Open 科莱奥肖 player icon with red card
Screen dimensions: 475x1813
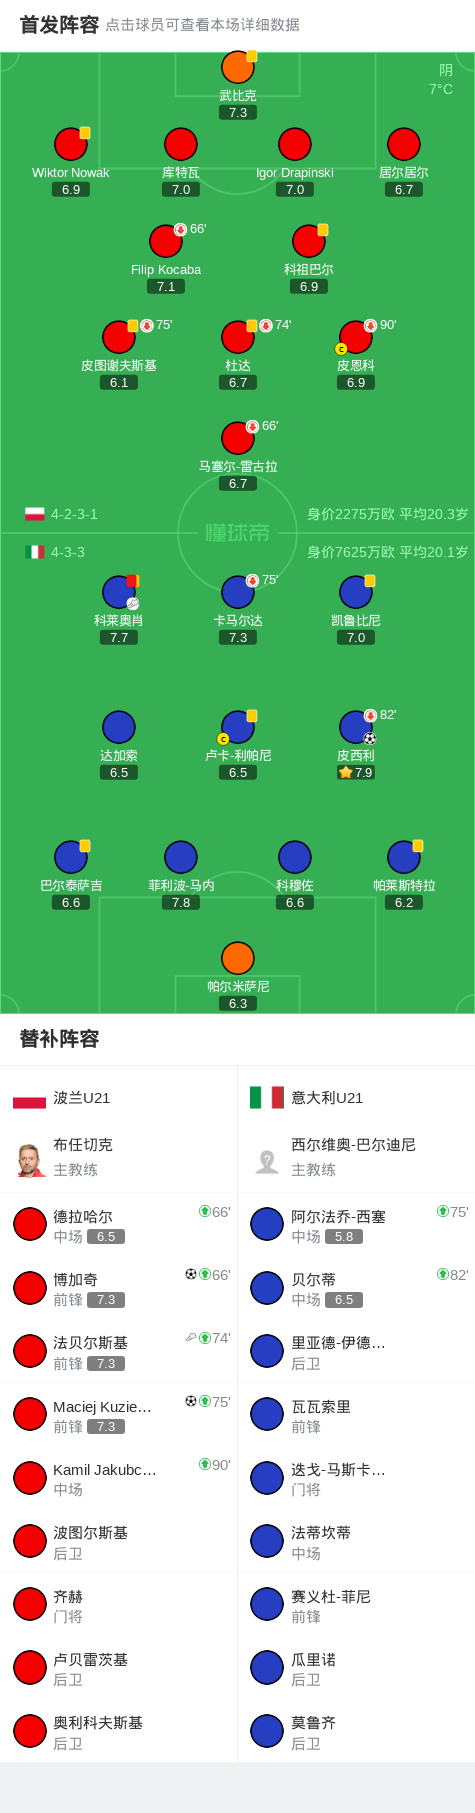click(x=119, y=592)
